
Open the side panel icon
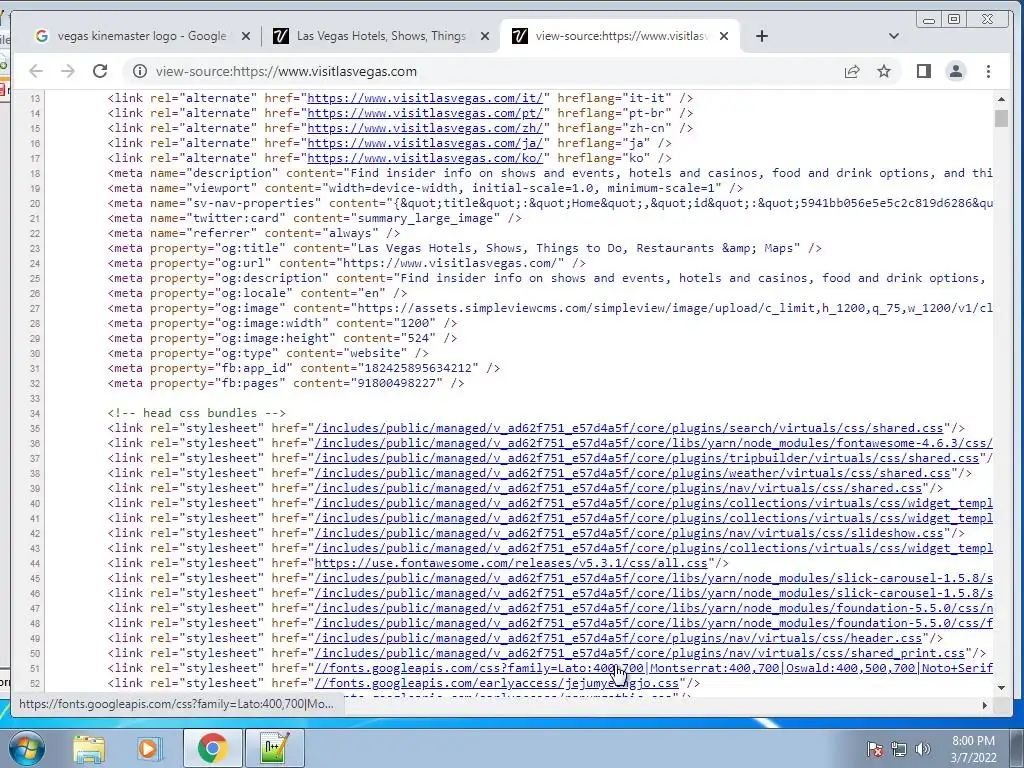click(x=923, y=71)
